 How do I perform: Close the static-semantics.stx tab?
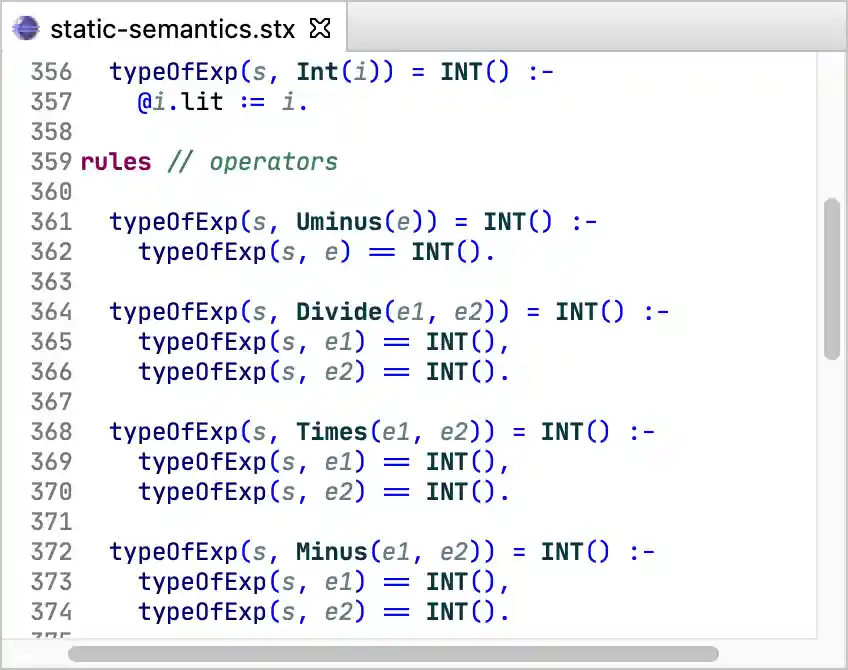tap(319, 28)
